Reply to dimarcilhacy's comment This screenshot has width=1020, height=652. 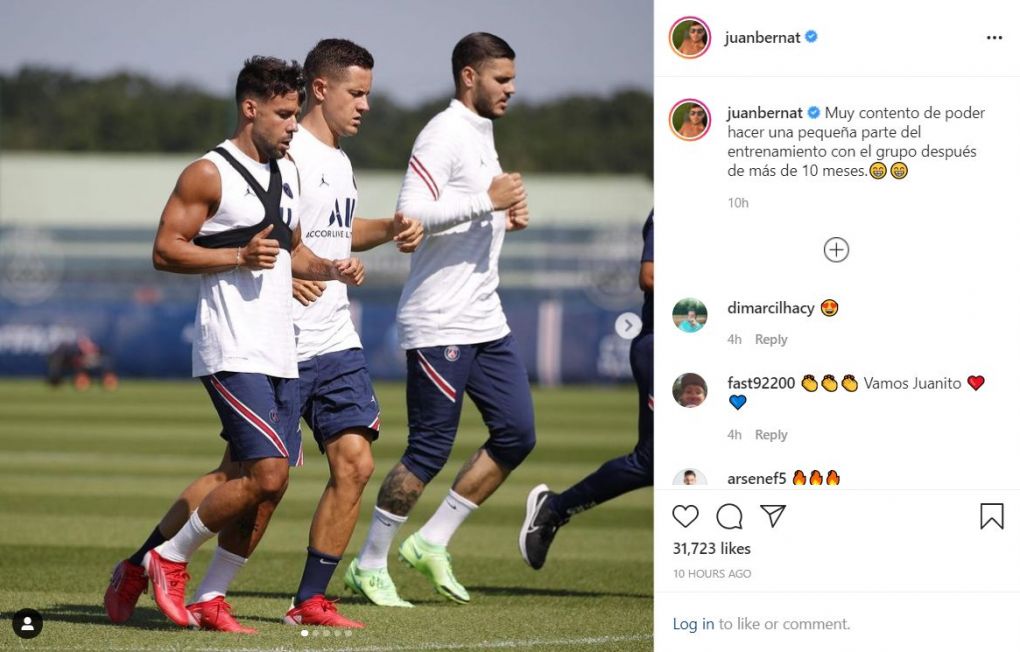tap(771, 339)
